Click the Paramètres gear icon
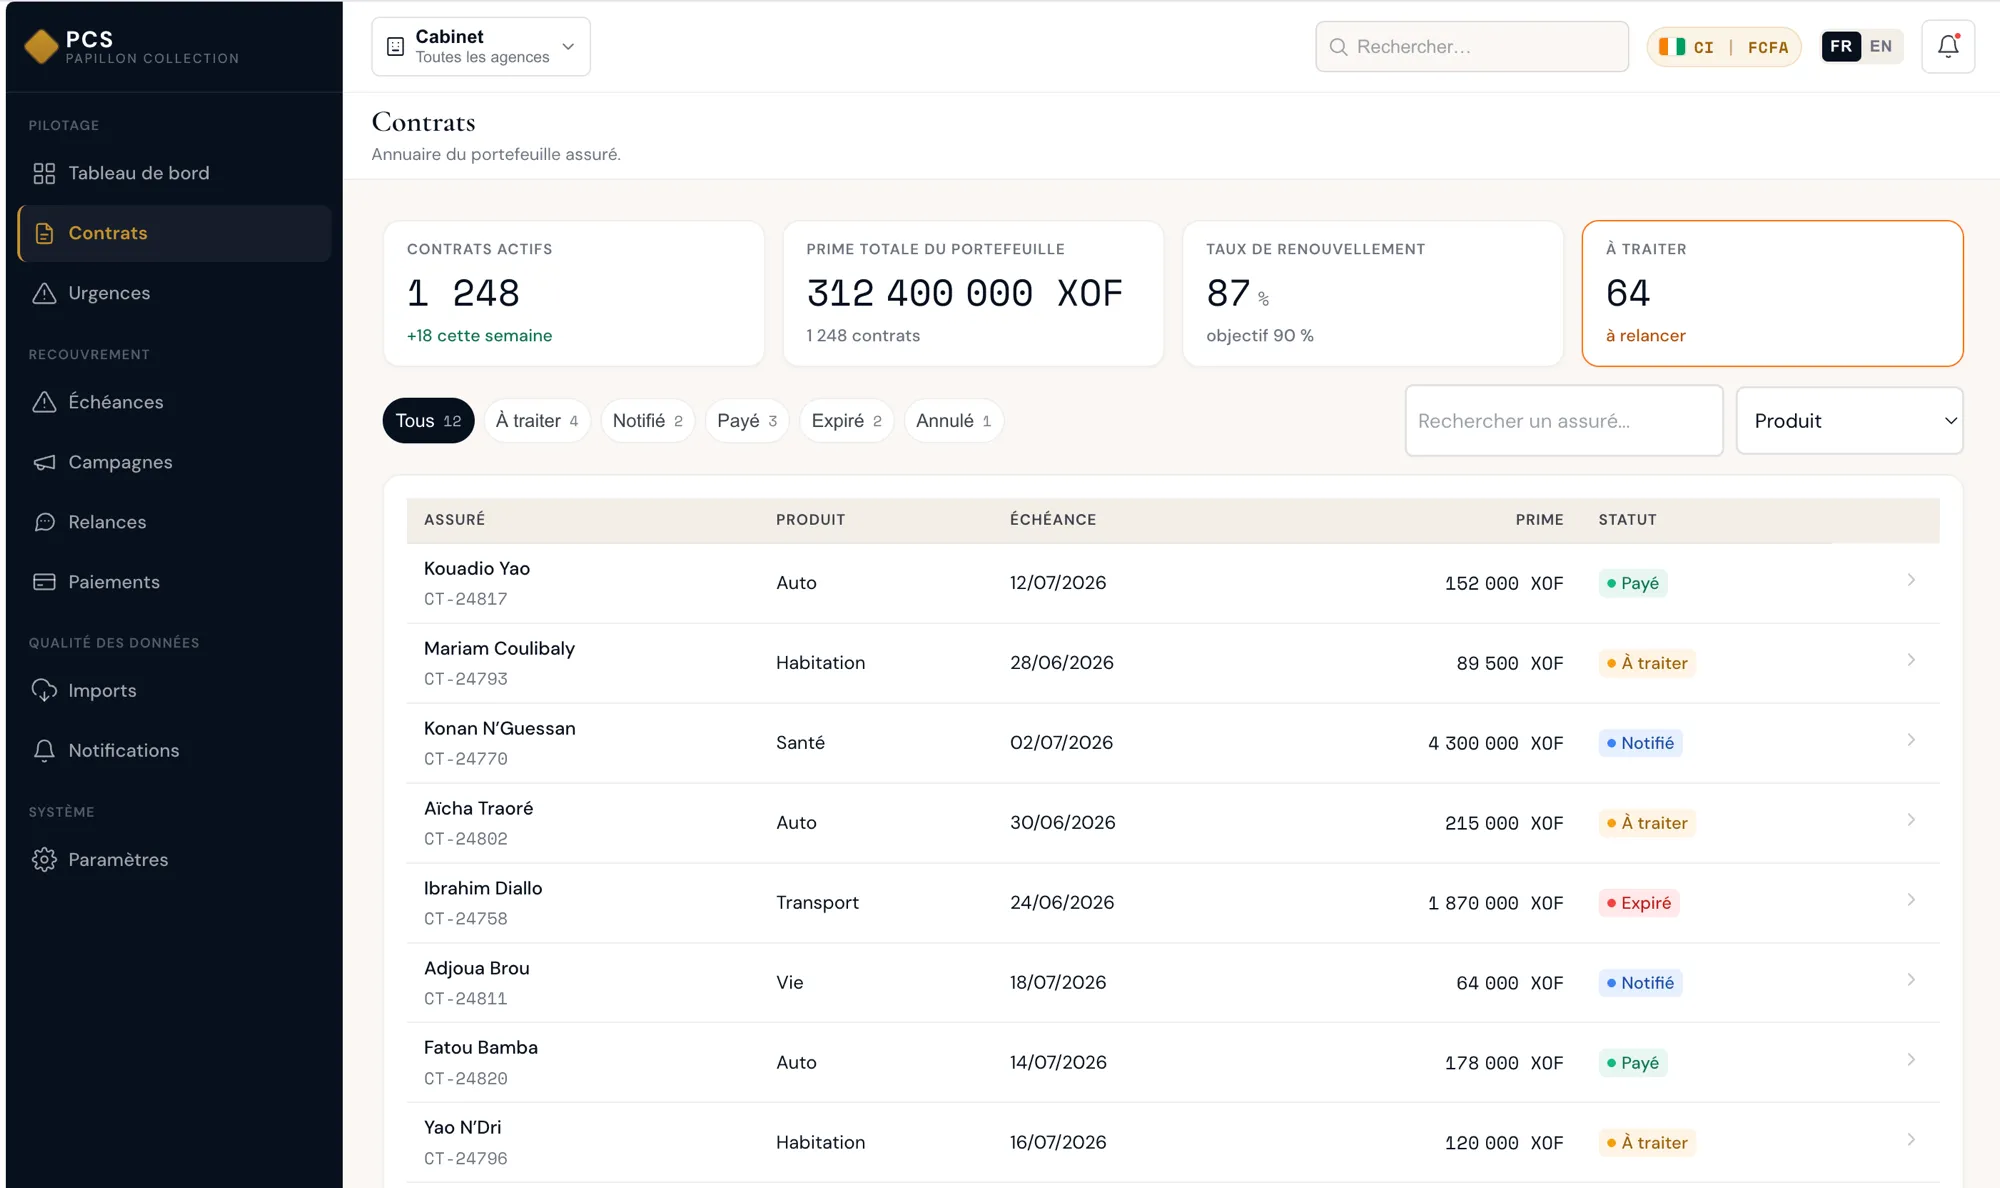2000x1188 pixels. (44, 860)
